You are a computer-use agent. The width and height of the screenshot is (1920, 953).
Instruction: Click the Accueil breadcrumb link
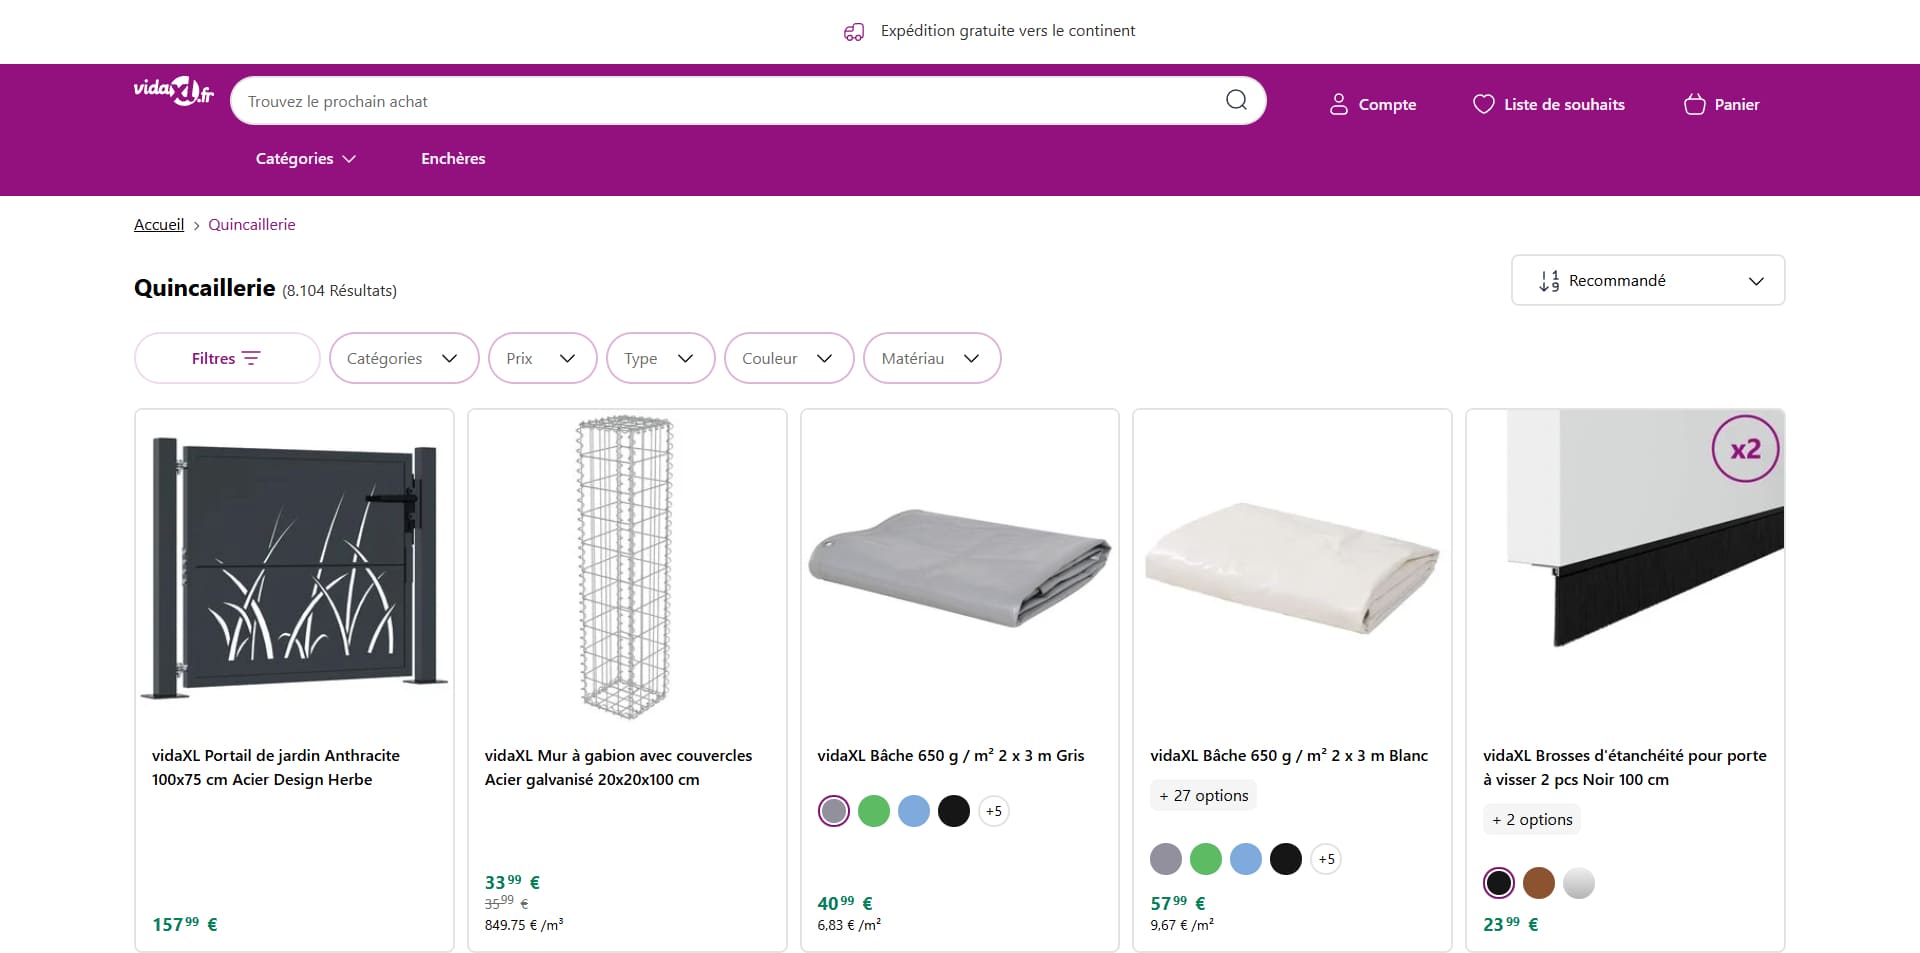(x=159, y=225)
